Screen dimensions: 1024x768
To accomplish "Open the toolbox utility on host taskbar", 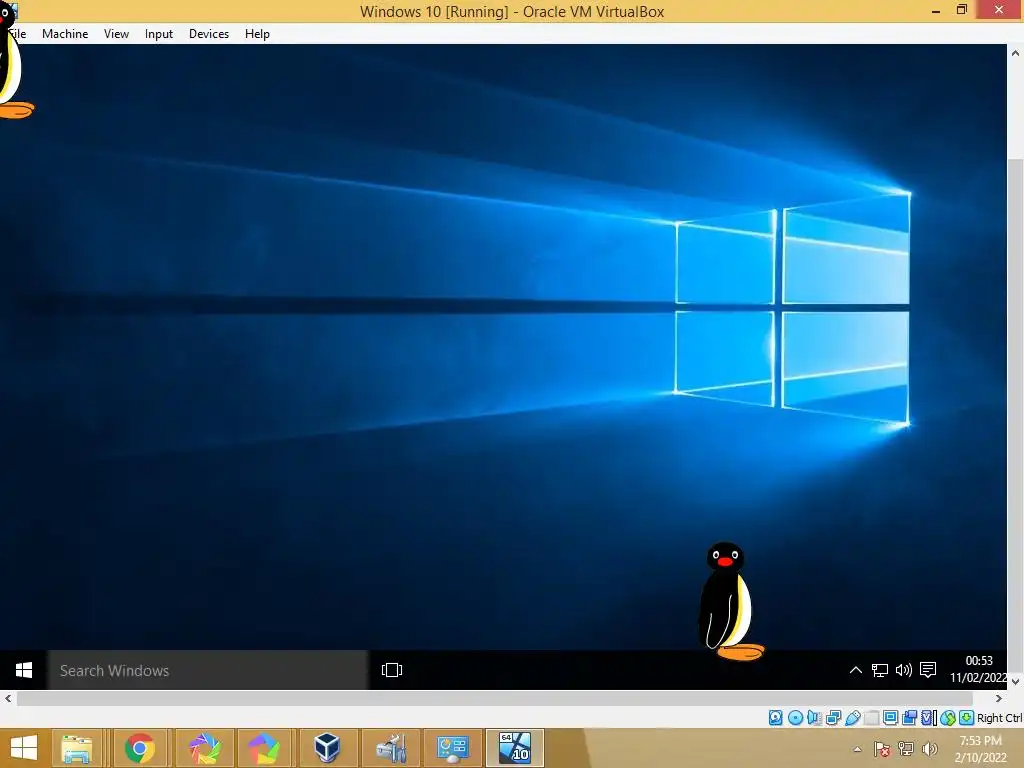I will coord(391,748).
